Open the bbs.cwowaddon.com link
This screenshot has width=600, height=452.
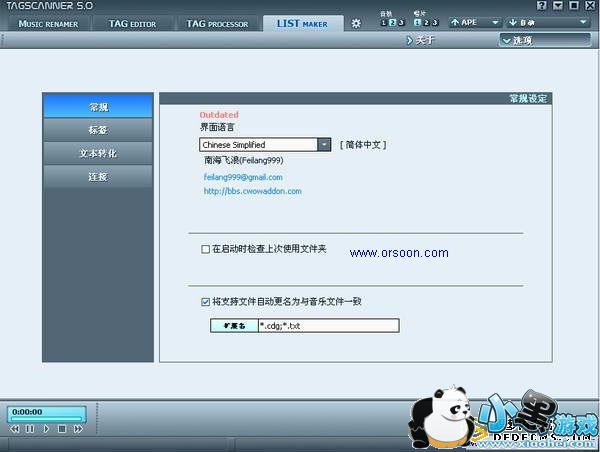252,191
